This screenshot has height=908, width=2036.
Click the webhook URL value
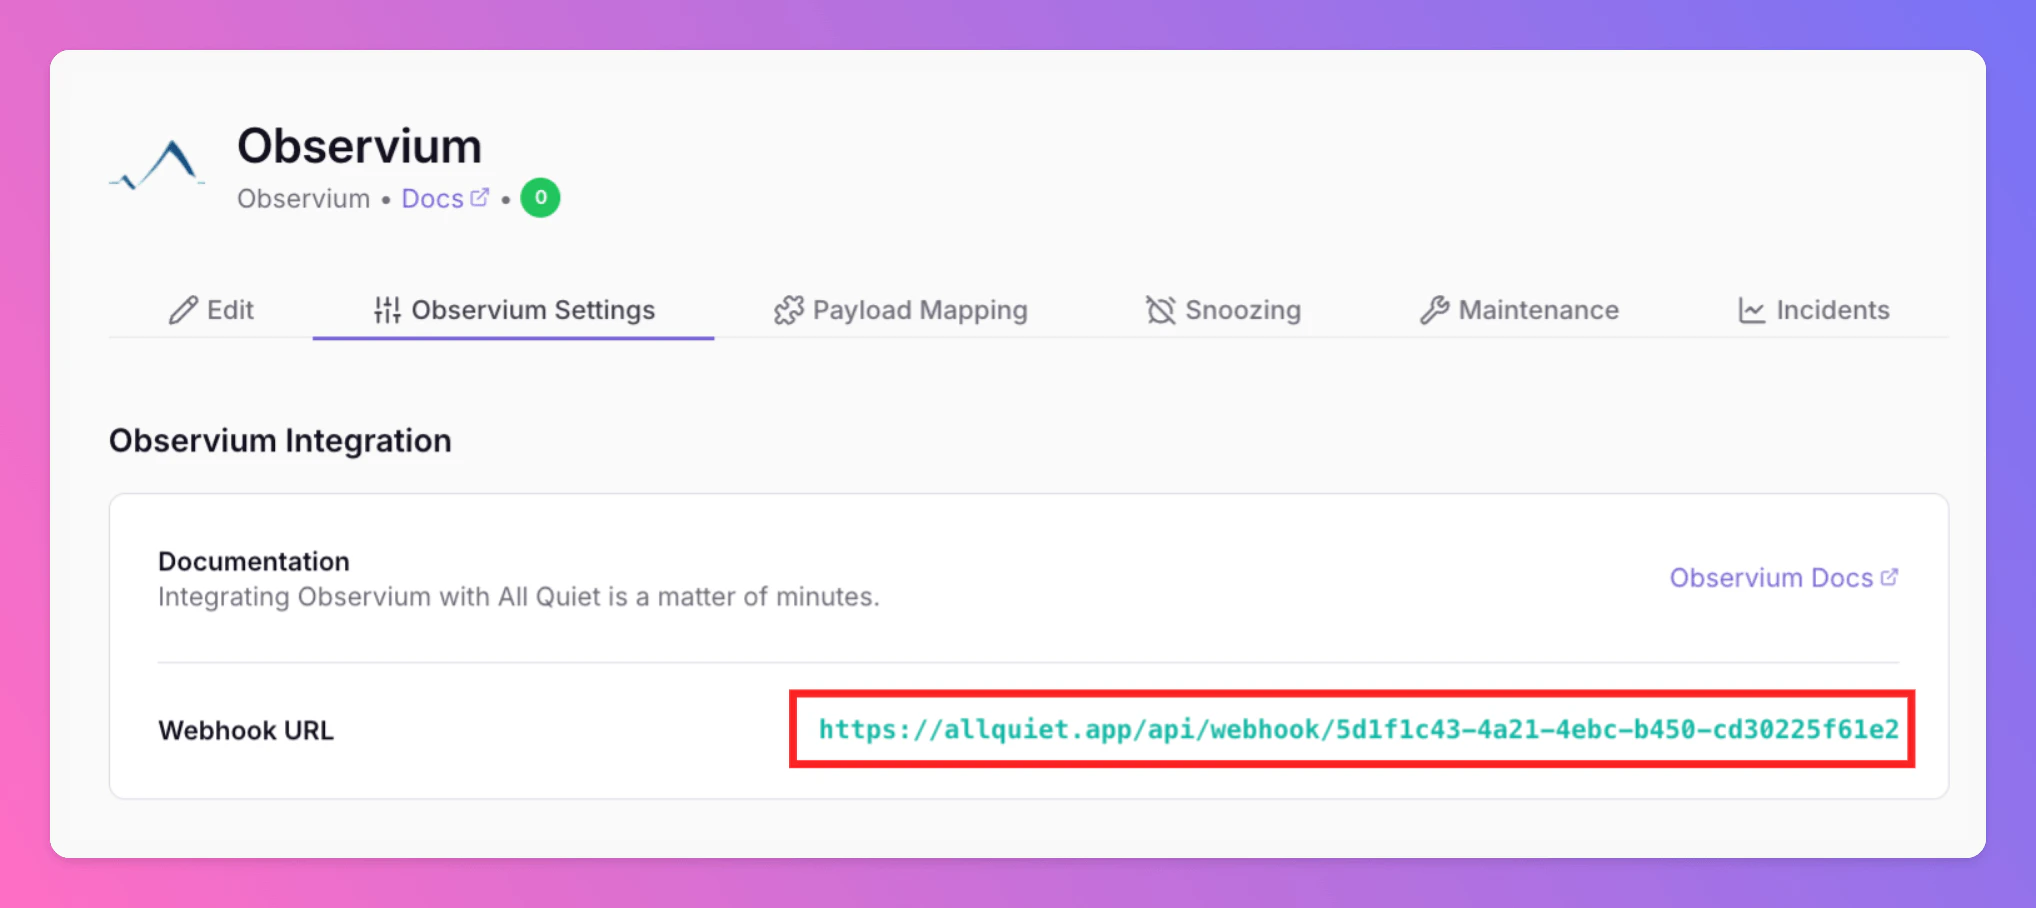pos(1358,729)
